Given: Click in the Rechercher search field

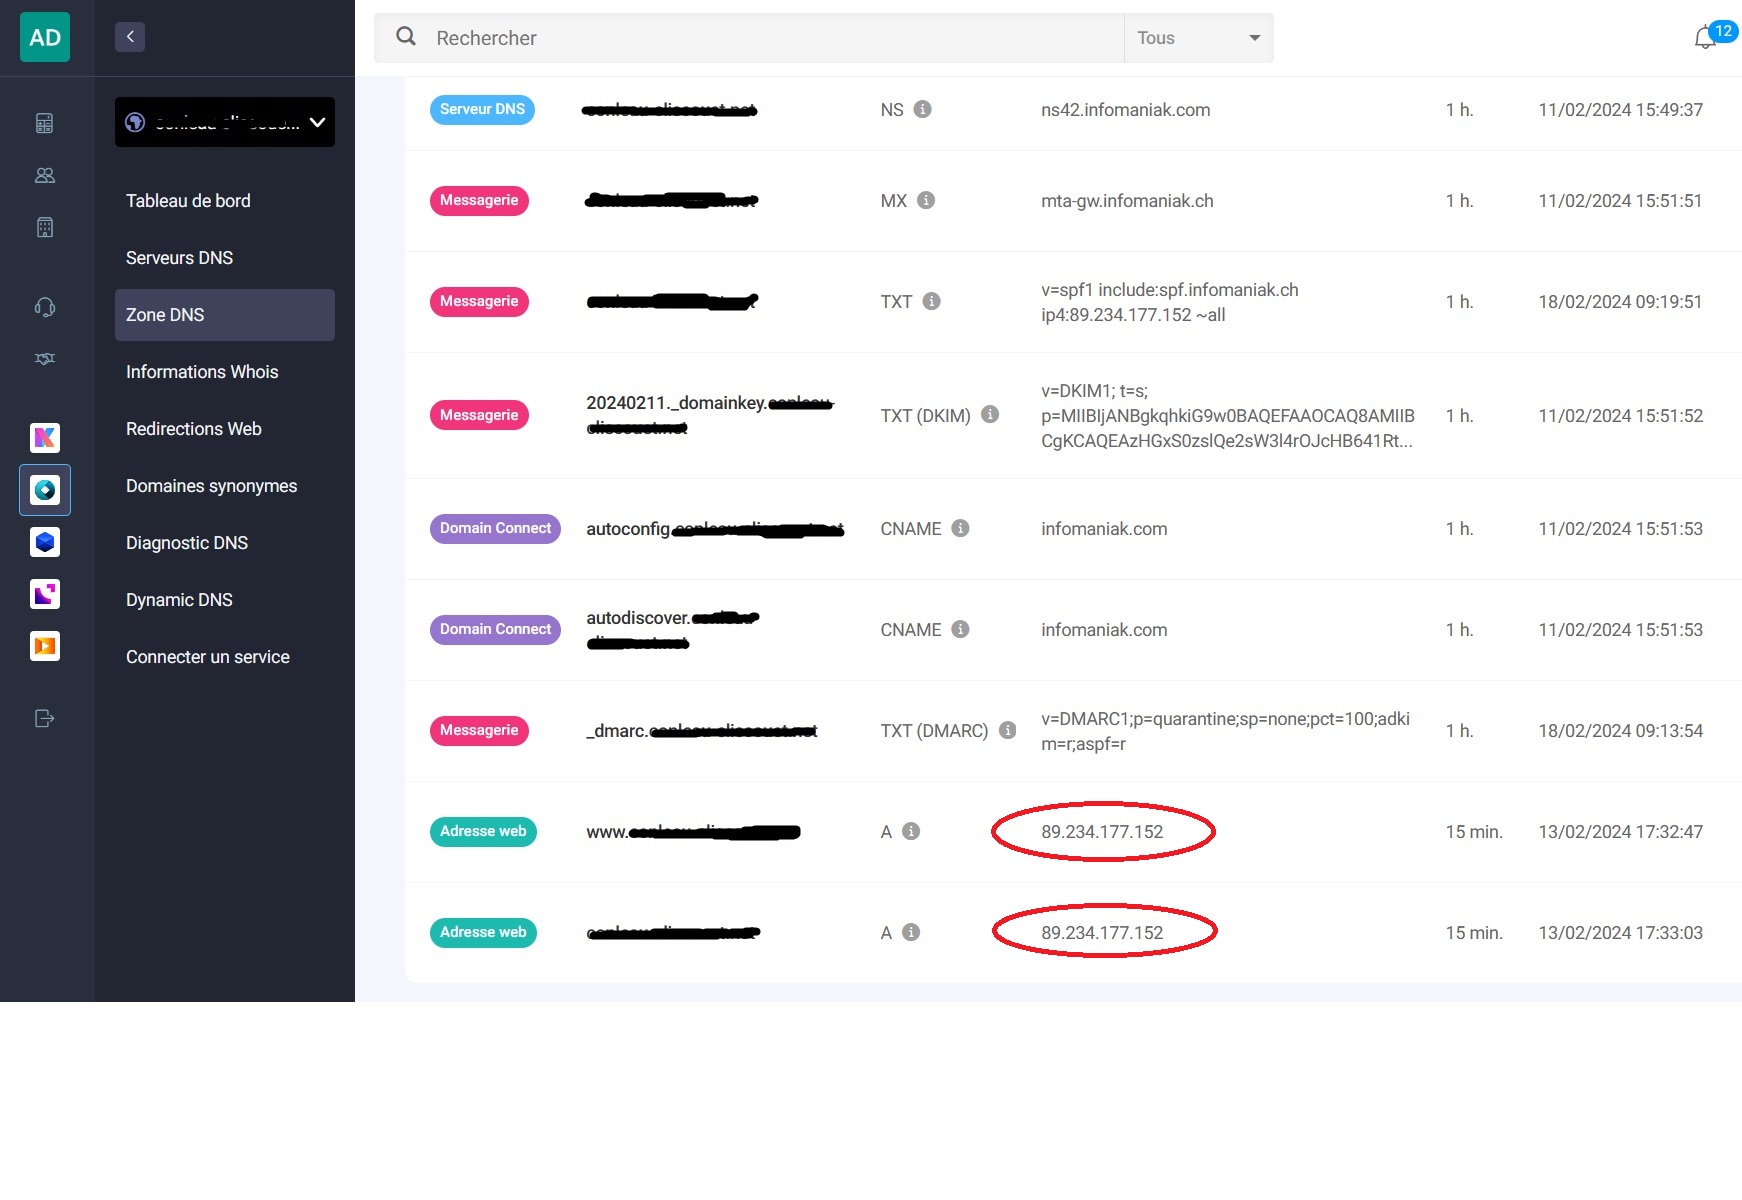Looking at the screenshot, I should pos(770,38).
